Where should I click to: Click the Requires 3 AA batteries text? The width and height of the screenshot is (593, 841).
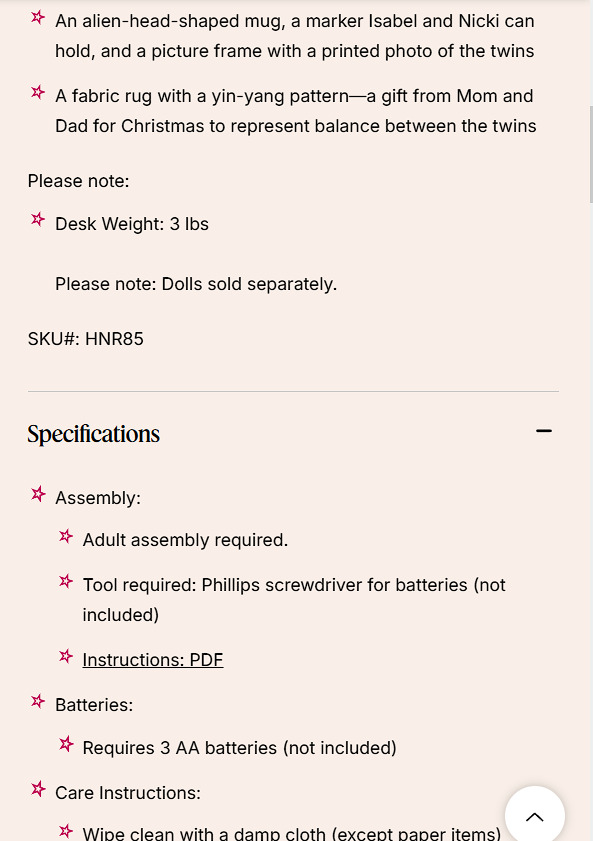(240, 748)
